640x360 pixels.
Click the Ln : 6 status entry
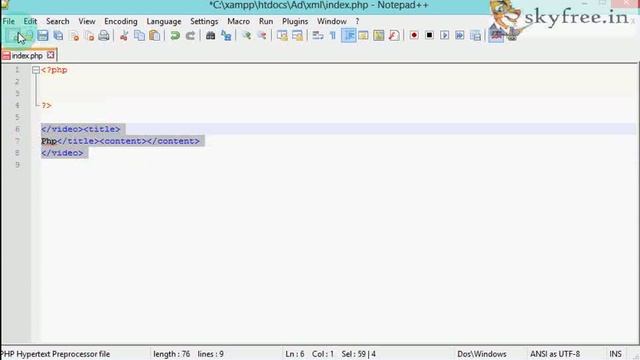pyautogui.click(x=295, y=354)
